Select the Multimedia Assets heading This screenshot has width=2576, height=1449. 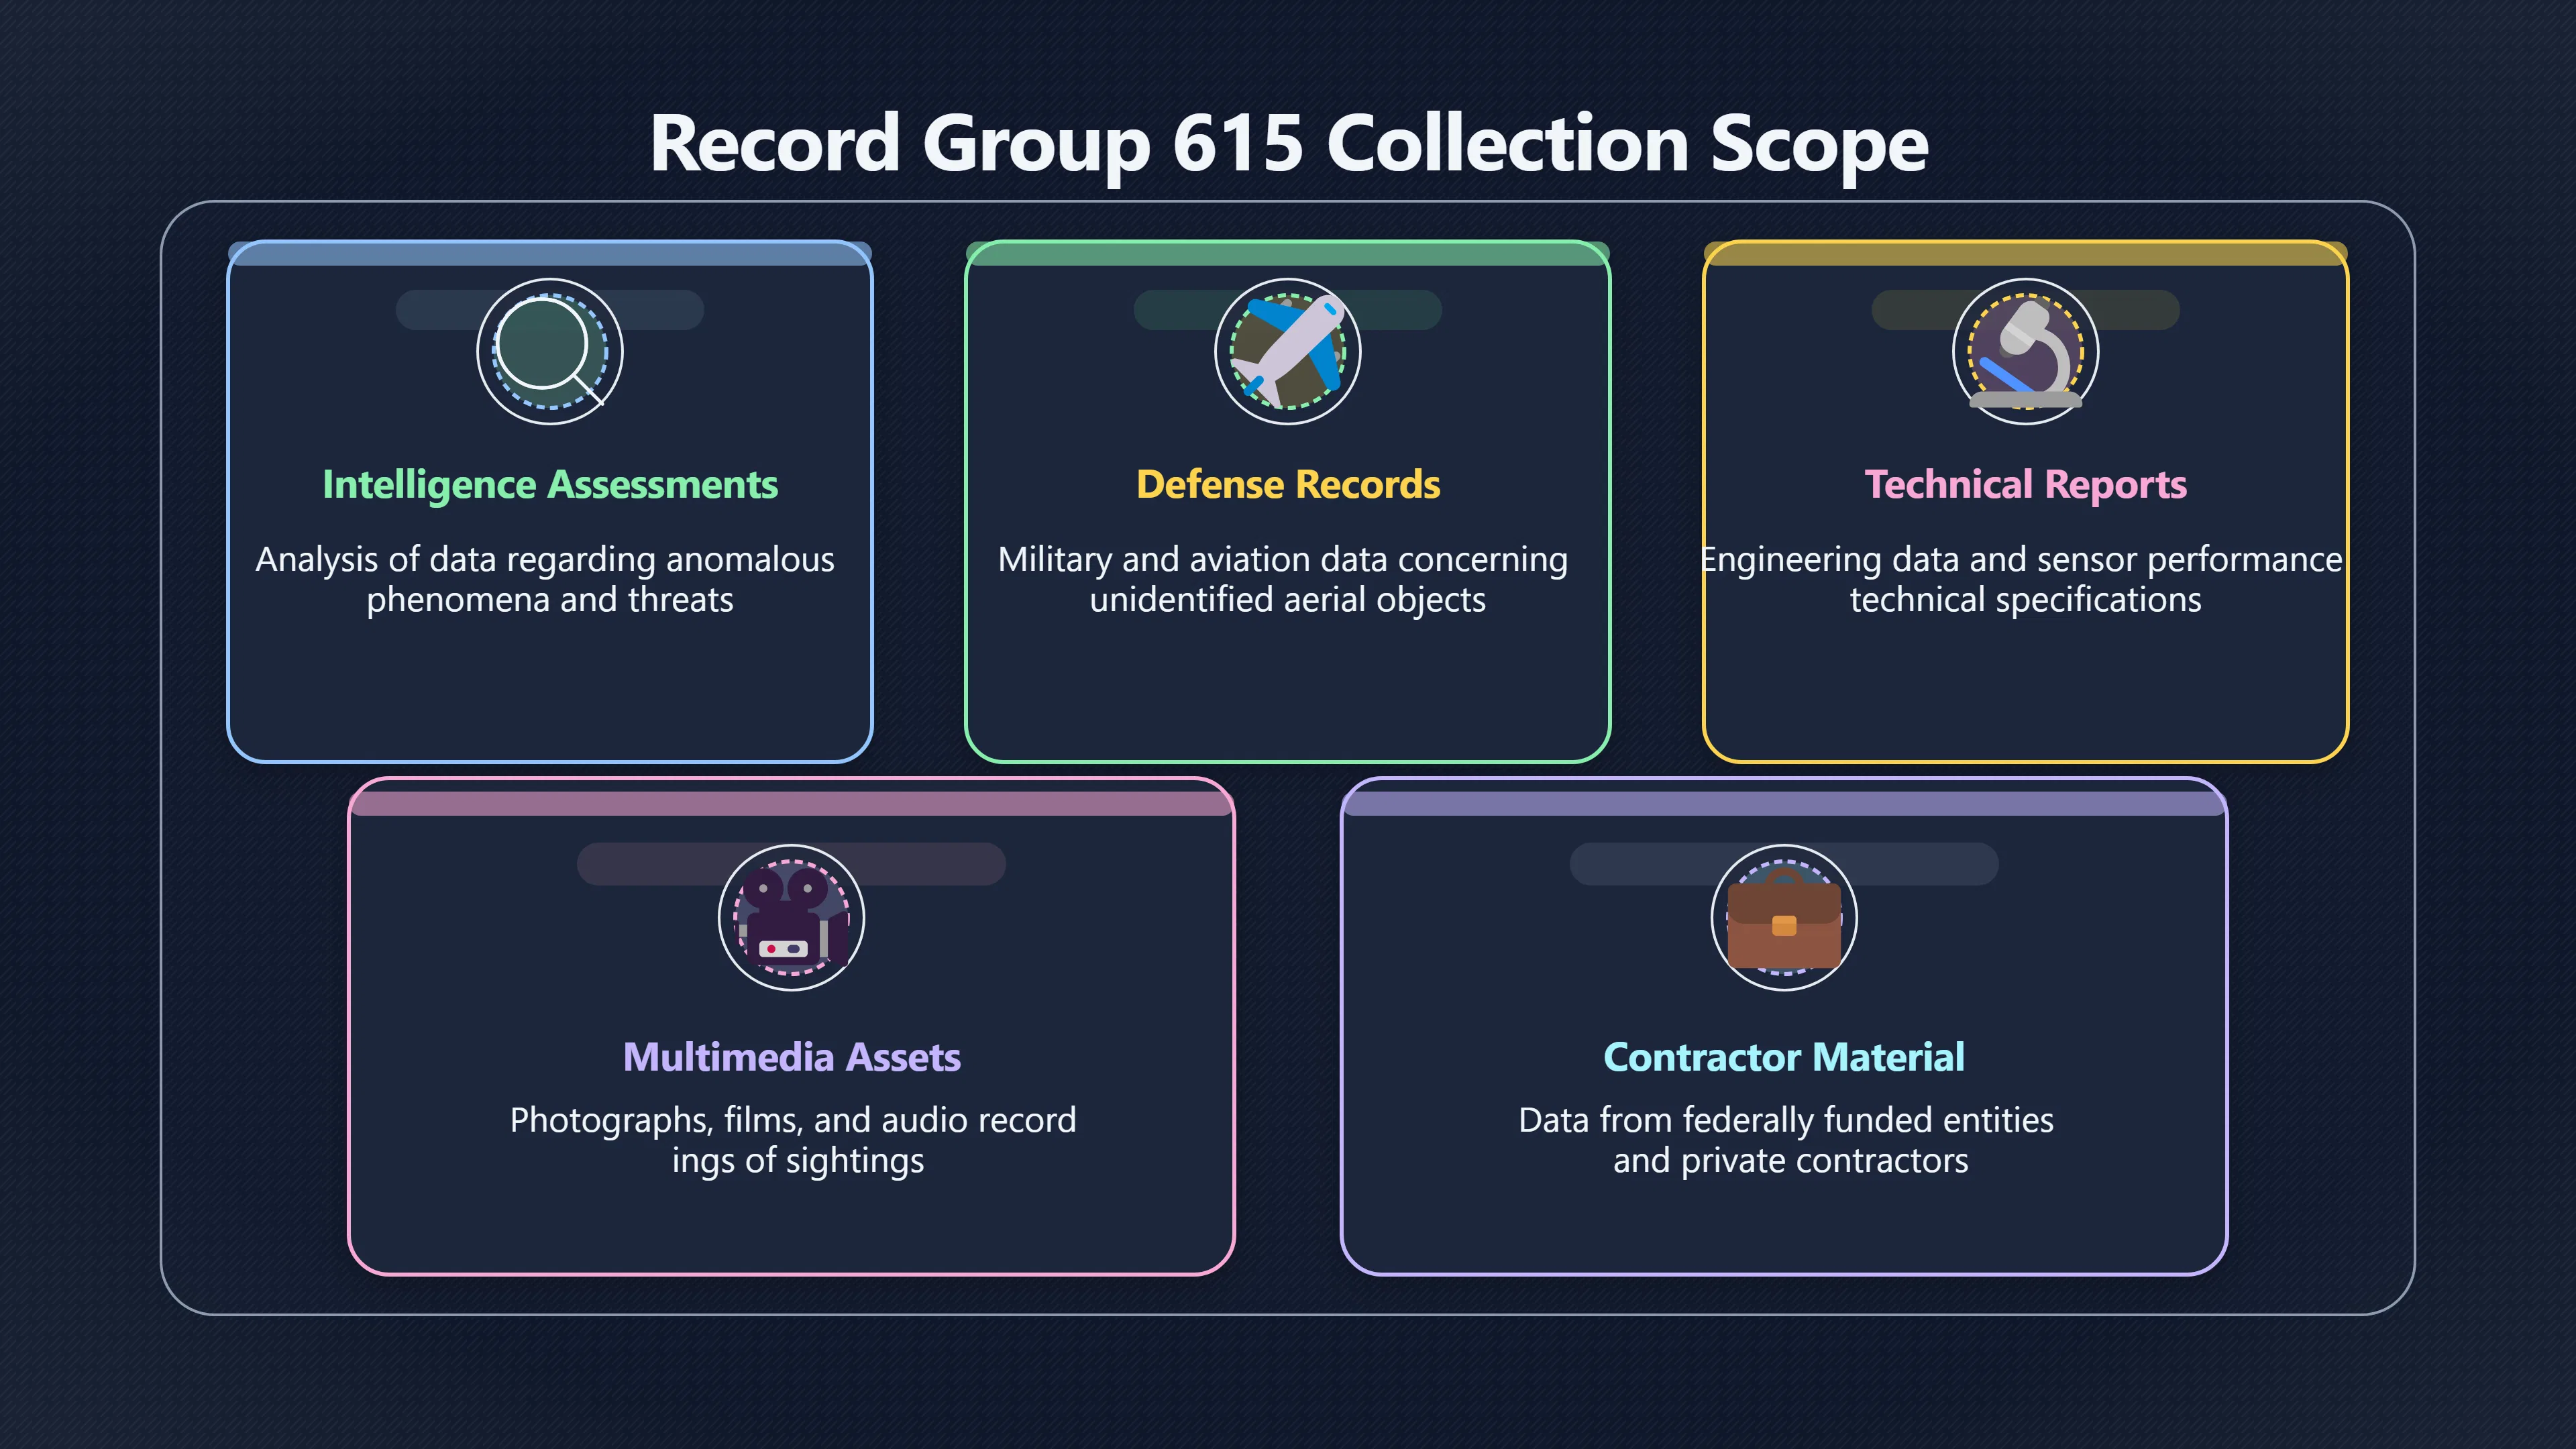pos(791,1057)
